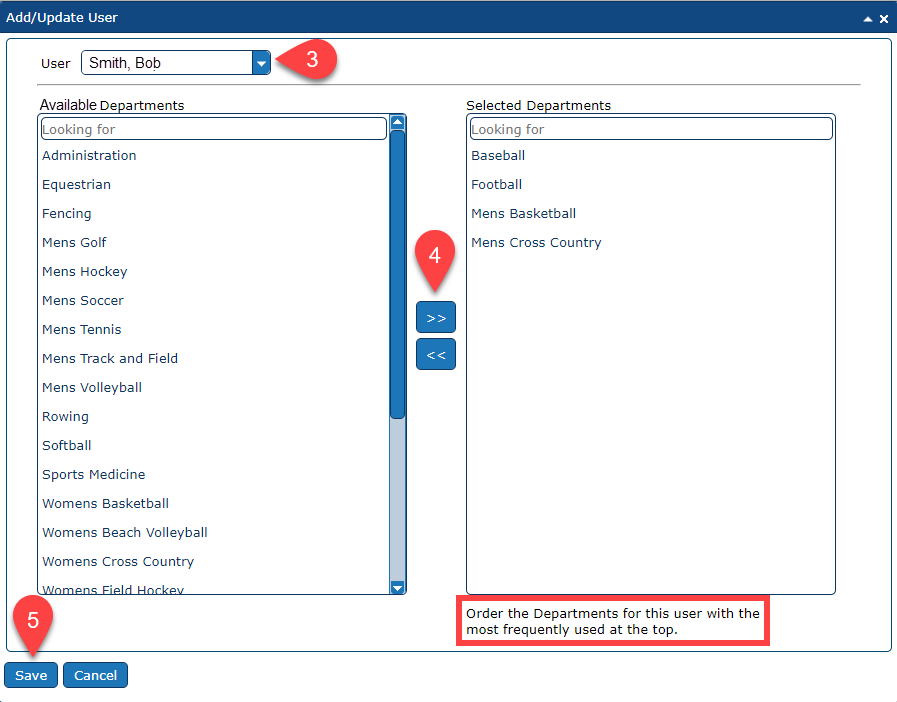
Task: Click the Available list scroll down arrow
Action: (398, 587)
